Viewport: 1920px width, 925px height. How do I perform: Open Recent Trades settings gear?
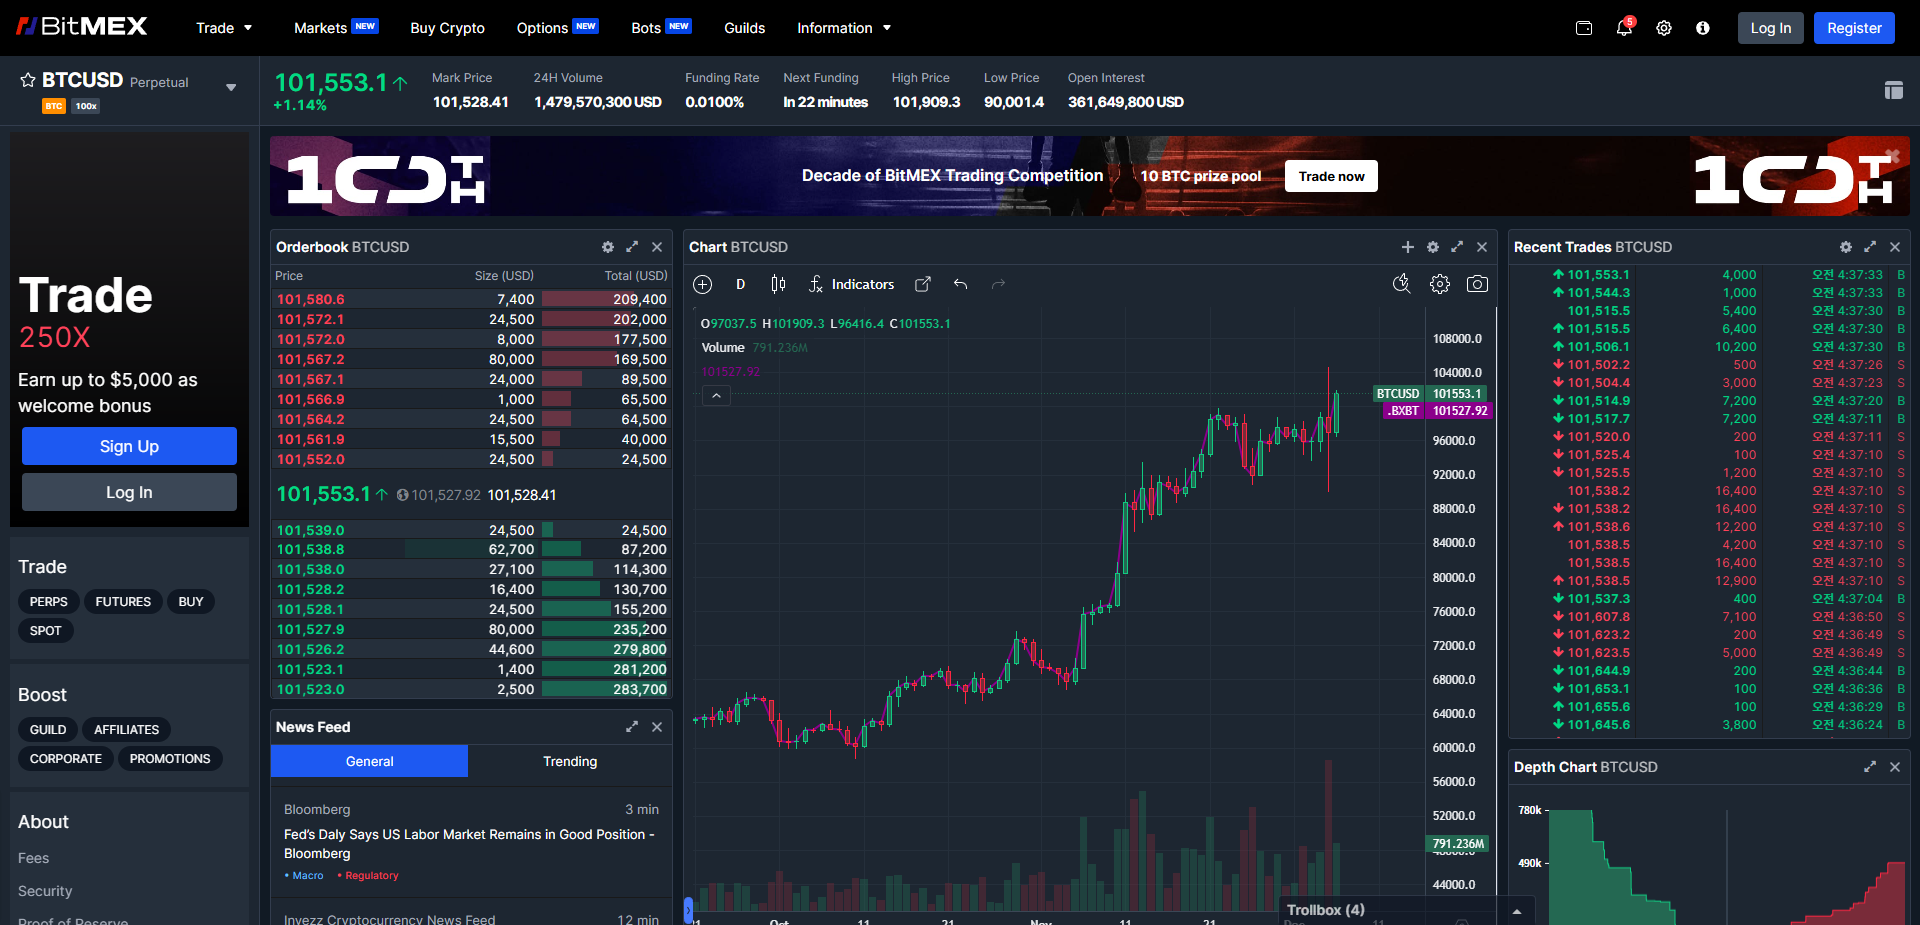(1846, 247)
